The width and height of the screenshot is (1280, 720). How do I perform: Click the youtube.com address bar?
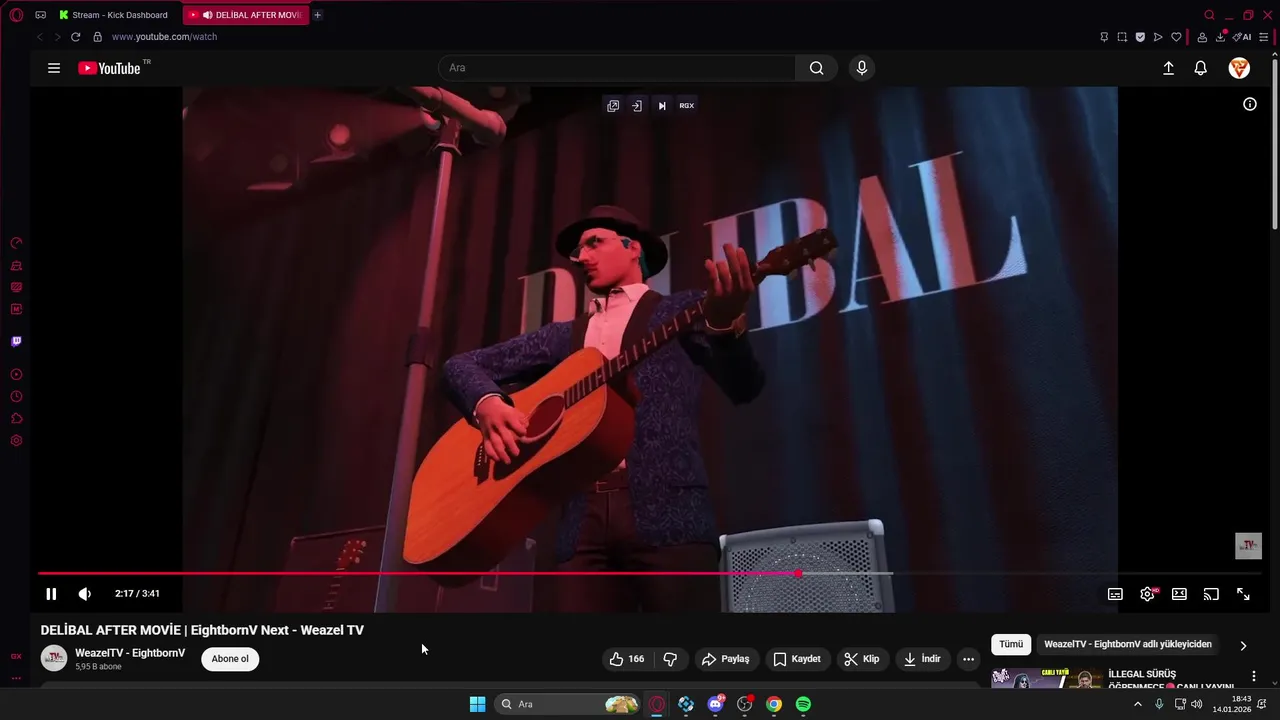coord(164,37)
